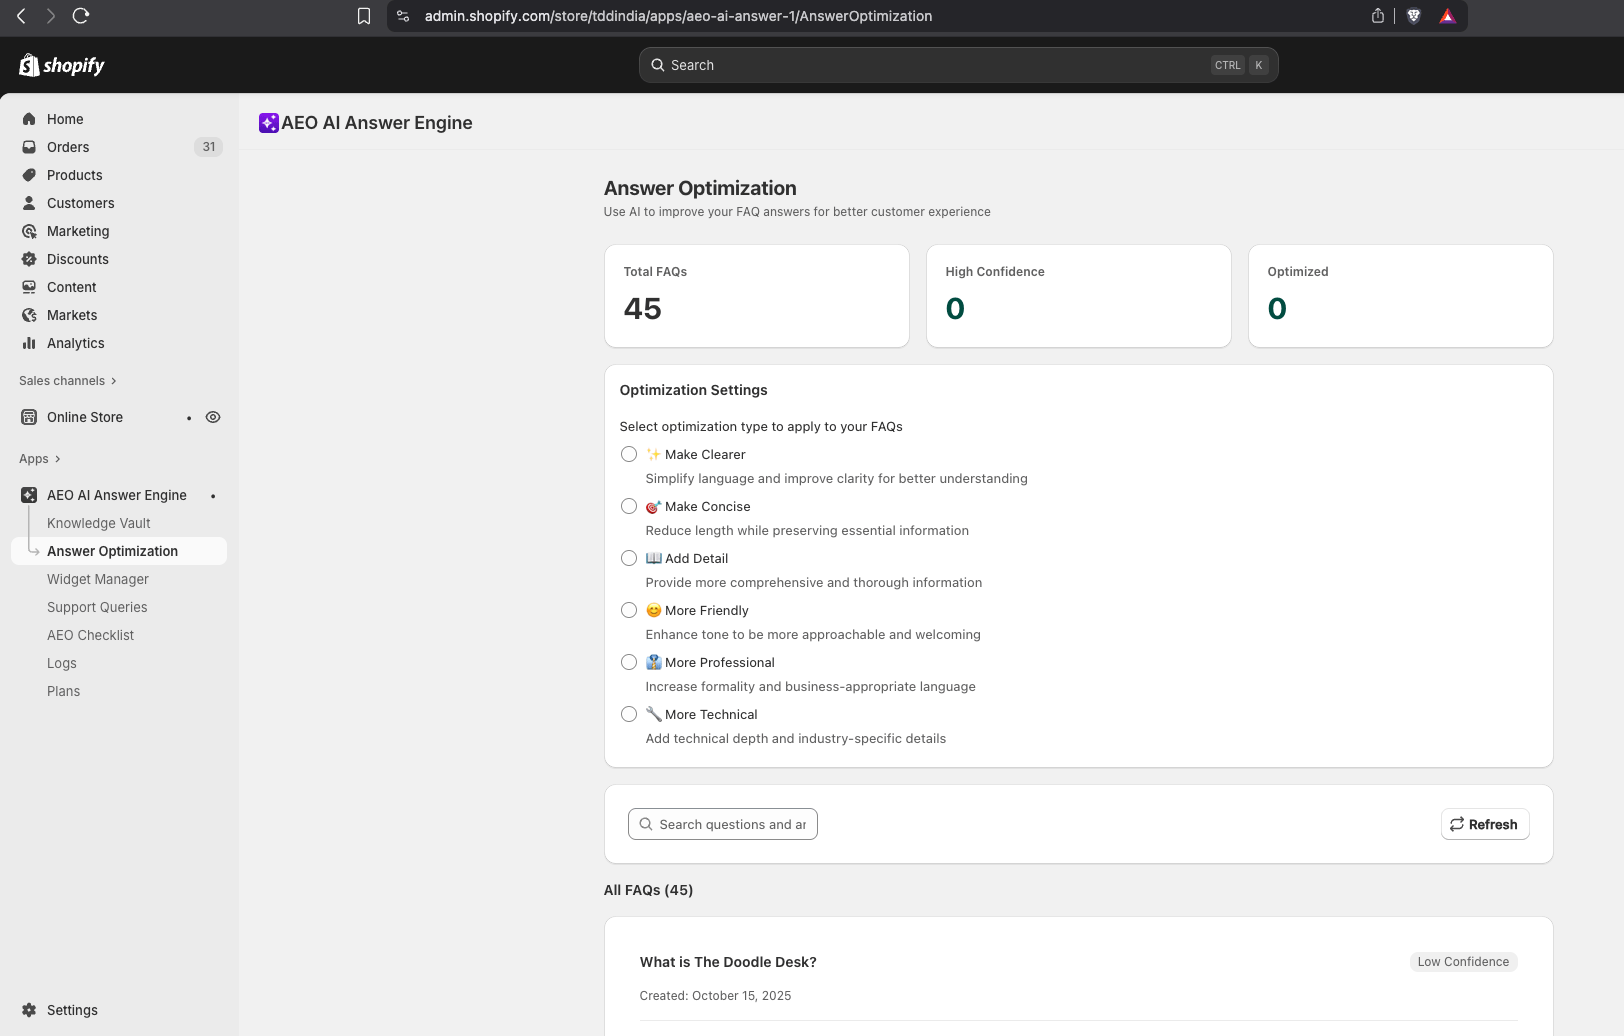
Task: Select the Make Concise radio option
Action: pos(629,506)
